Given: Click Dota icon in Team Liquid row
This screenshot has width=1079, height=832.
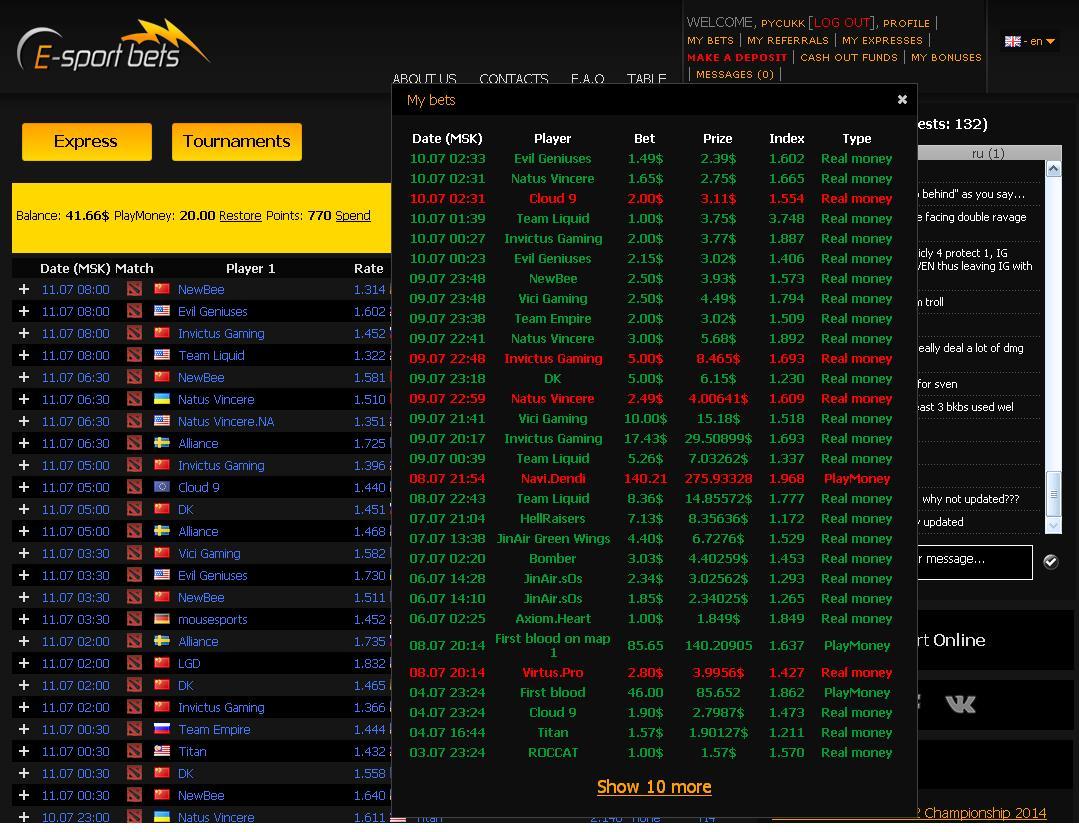Looking at the screenshot, I should click(134, 355).
